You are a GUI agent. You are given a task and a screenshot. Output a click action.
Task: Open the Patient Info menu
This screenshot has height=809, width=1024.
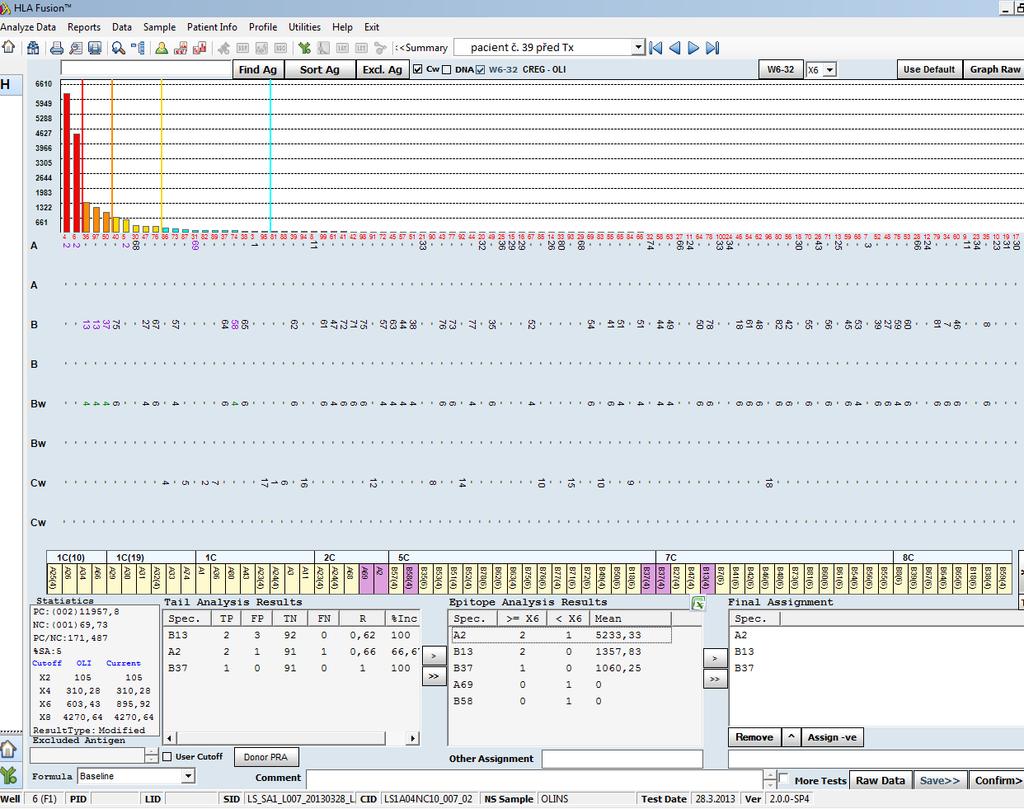(212, 27)
